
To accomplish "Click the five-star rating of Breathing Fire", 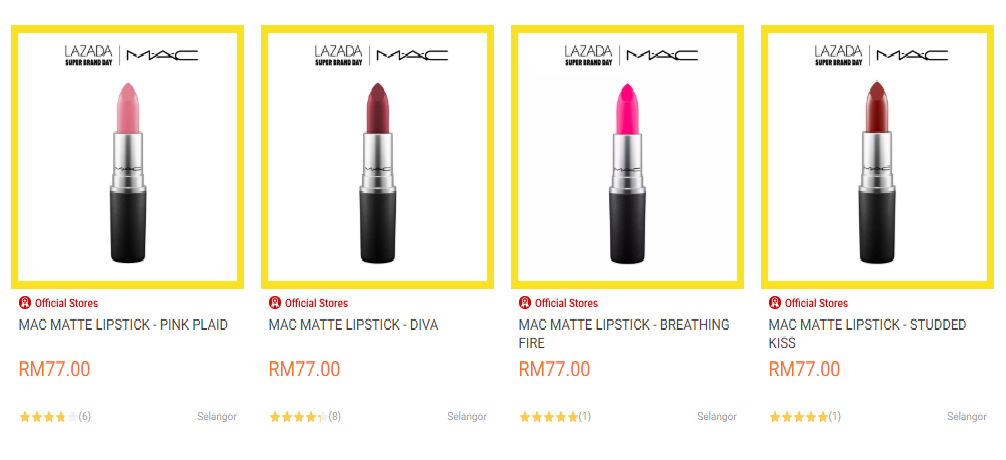I will click(x=549, y=417).
